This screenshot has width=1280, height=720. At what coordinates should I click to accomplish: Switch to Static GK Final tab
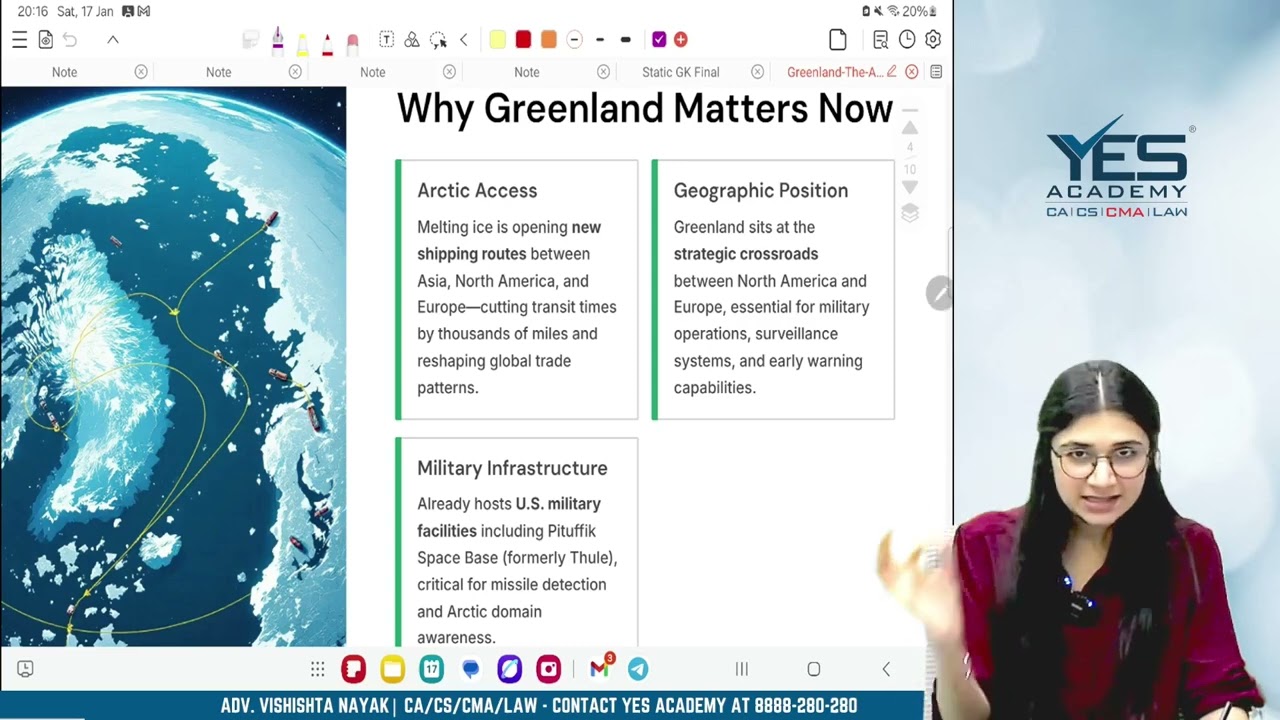point(681,72)
